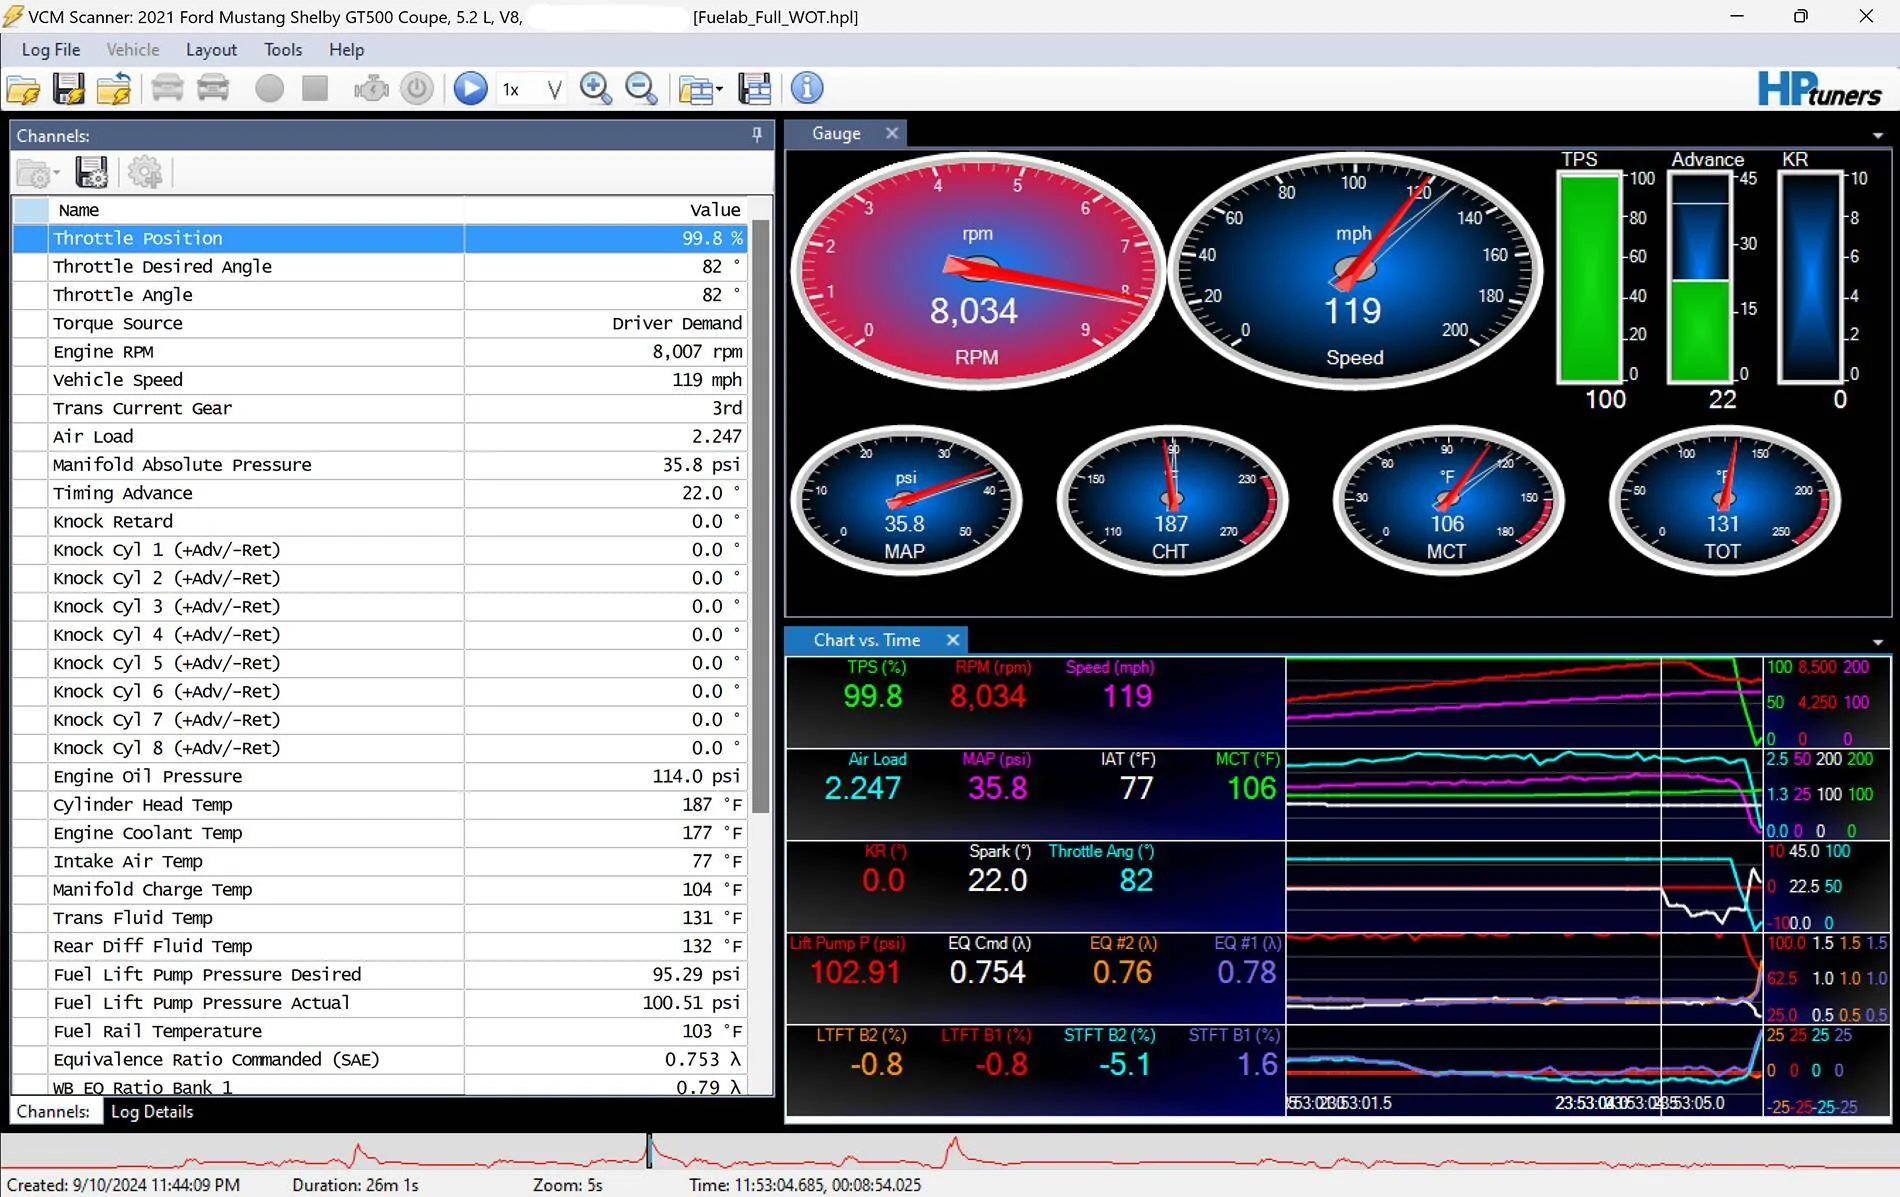Click the add channel gear icon
Screen dimensions: 1900x1197
click(x=145, y=173)
